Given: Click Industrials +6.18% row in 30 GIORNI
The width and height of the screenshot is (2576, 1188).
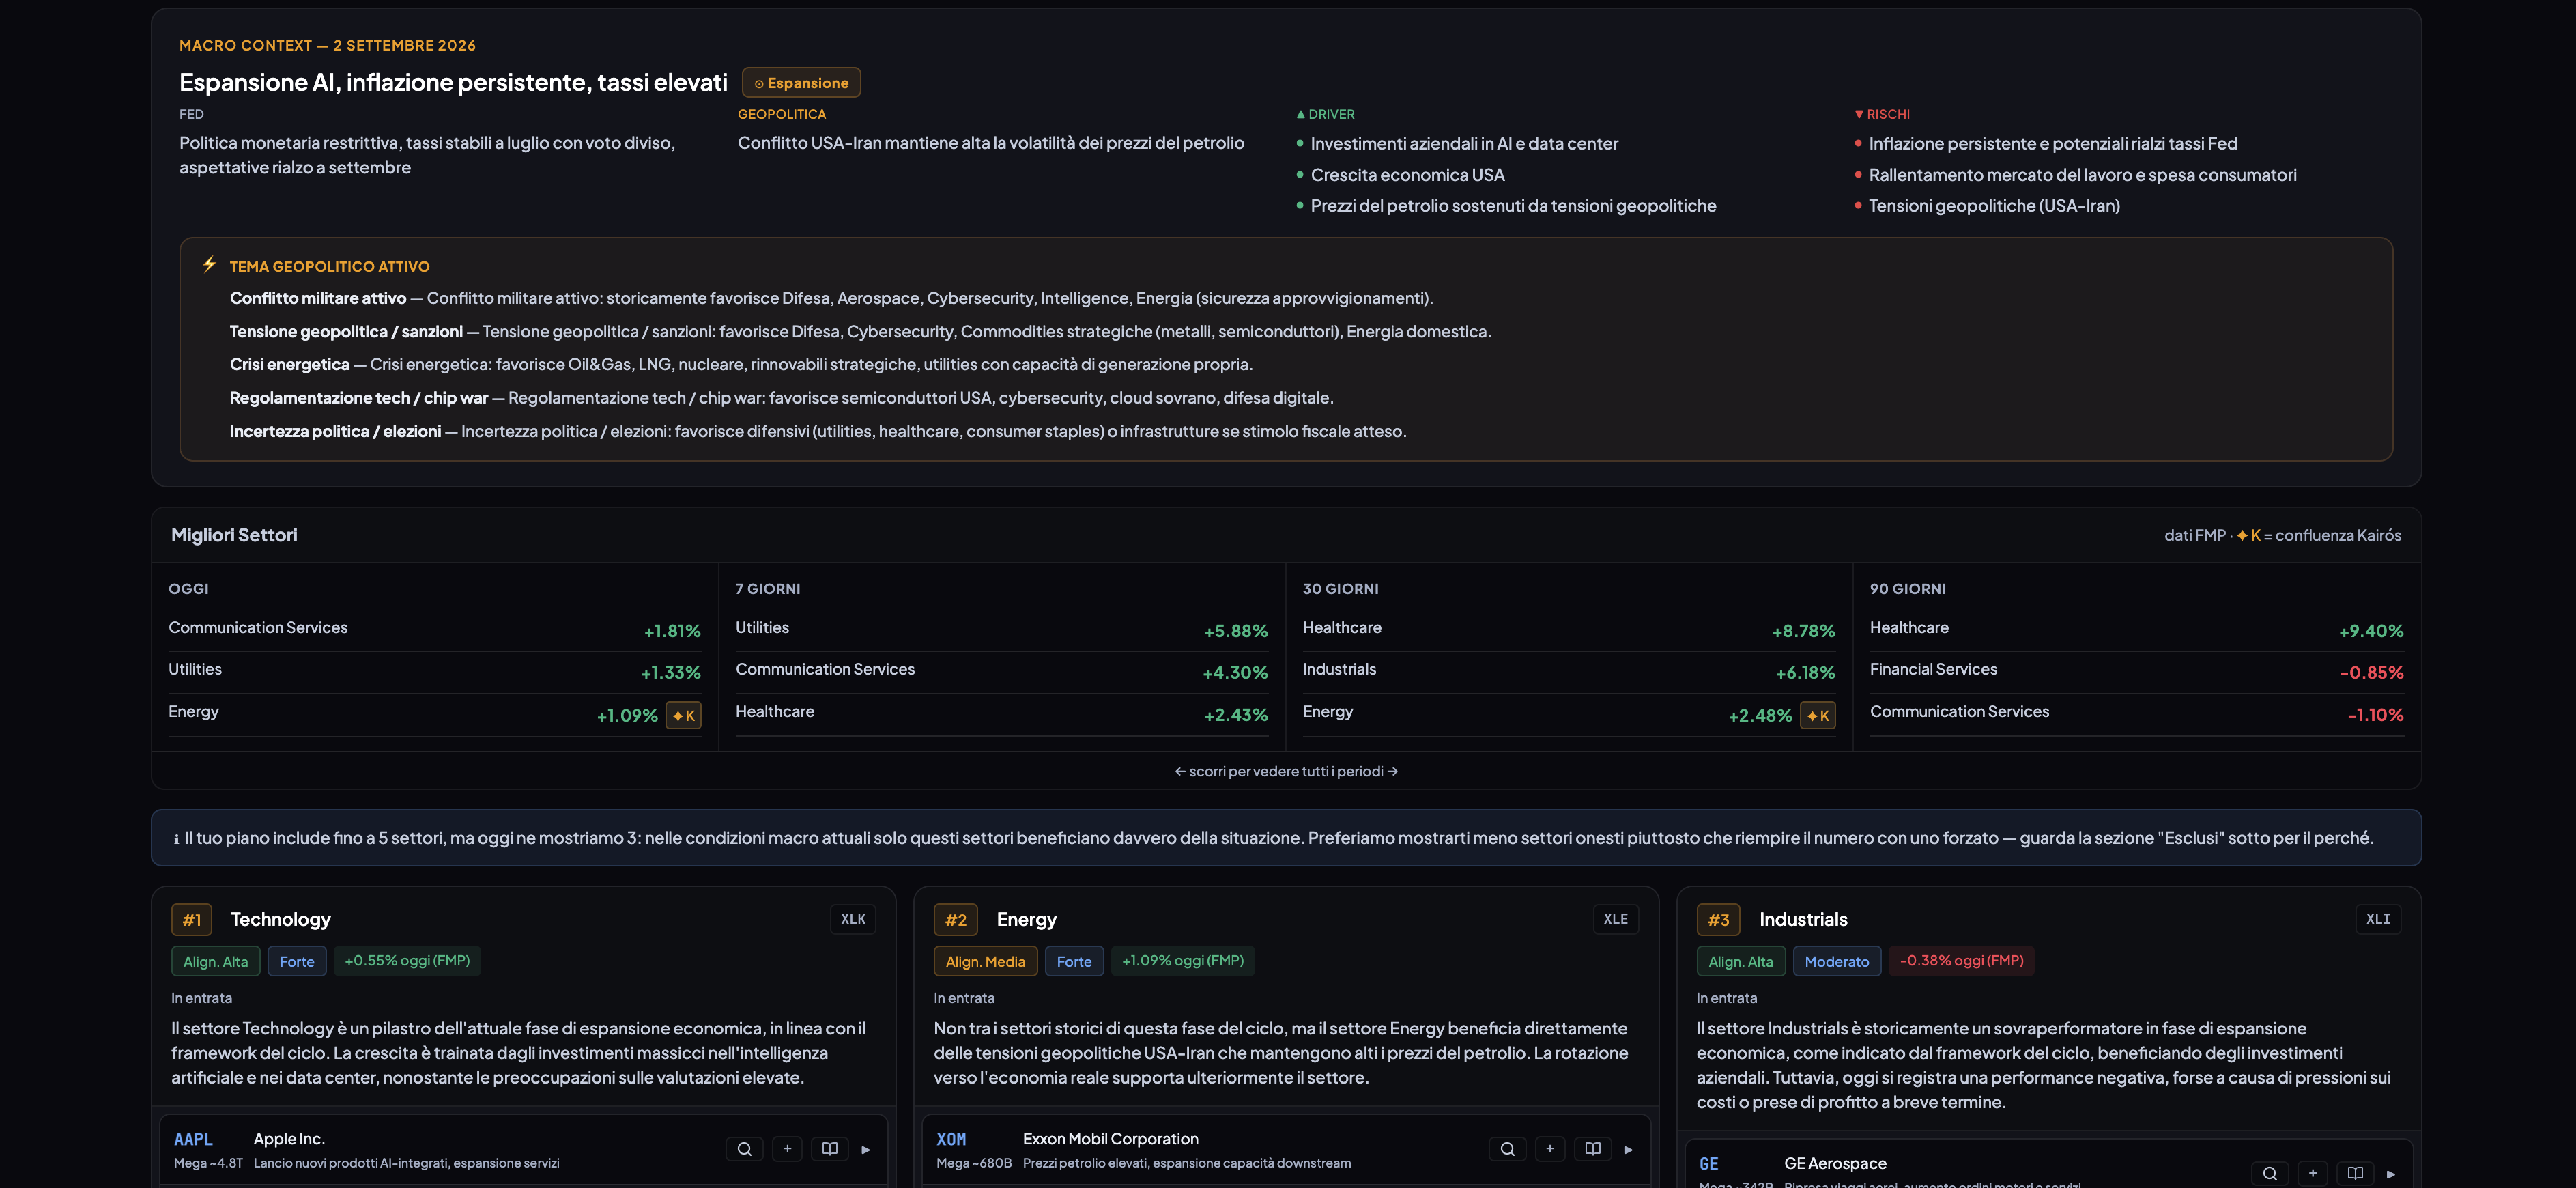Looking at the screenshot, I should click(1568, 671).
